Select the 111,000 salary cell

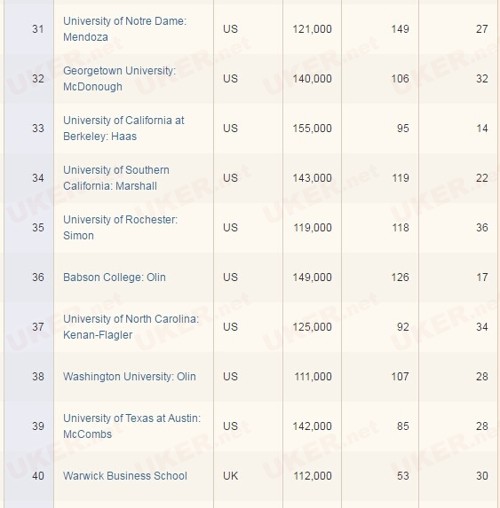tap(312, 377)
